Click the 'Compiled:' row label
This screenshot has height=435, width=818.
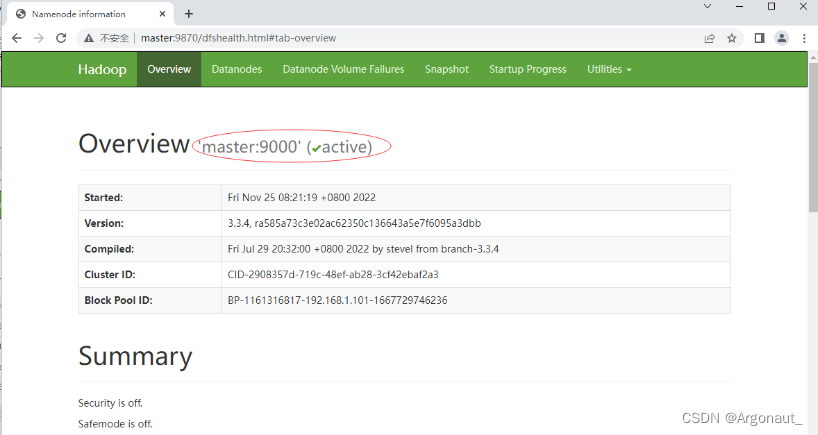(x=109, y=249)
